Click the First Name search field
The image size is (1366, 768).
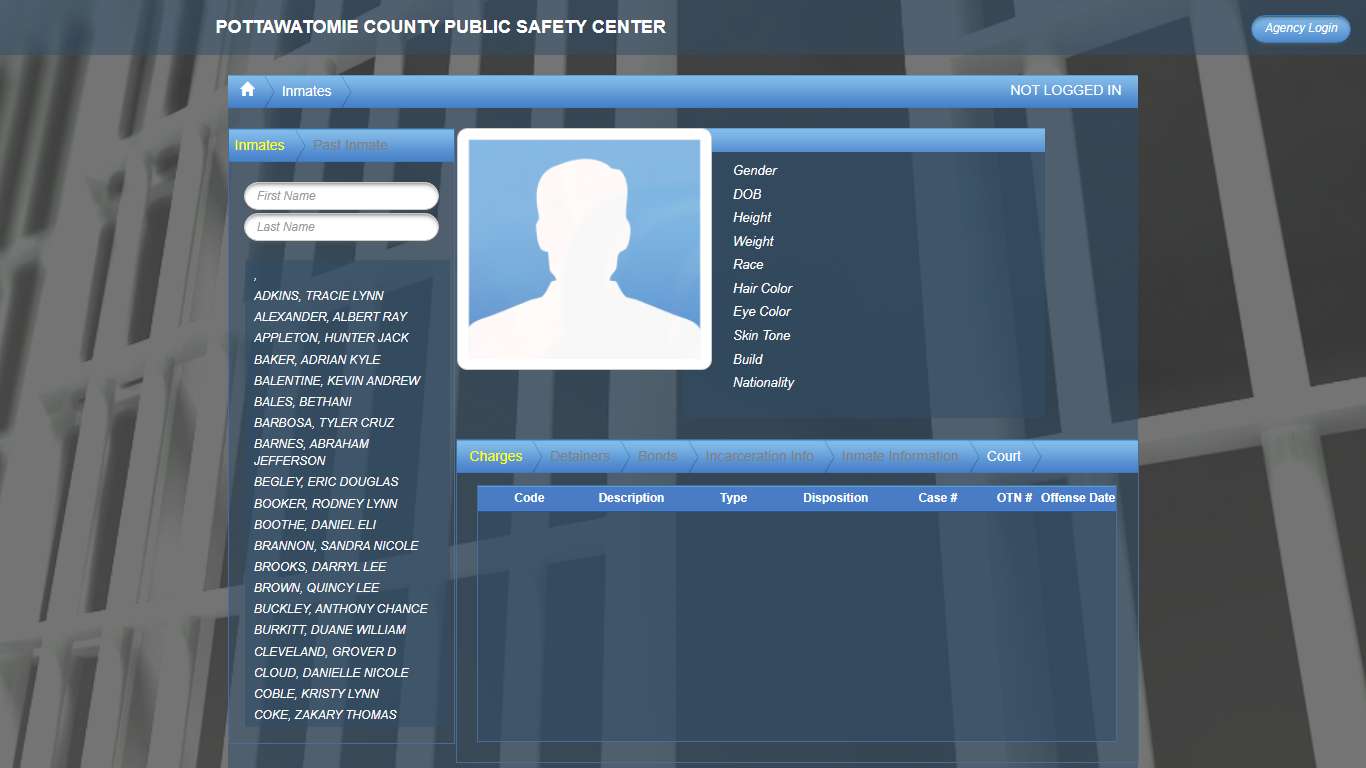[341, 195]
